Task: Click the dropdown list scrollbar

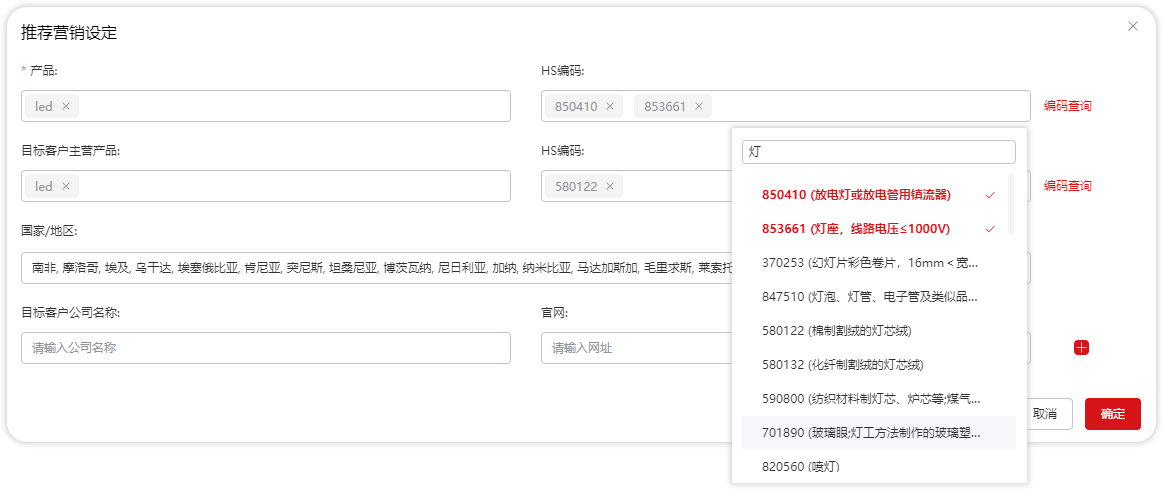Action: click(x=1010, y=204)
